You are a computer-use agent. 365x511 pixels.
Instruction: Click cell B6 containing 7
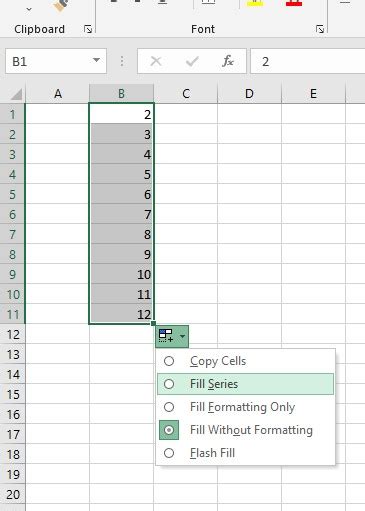click(x=122, y=214)
